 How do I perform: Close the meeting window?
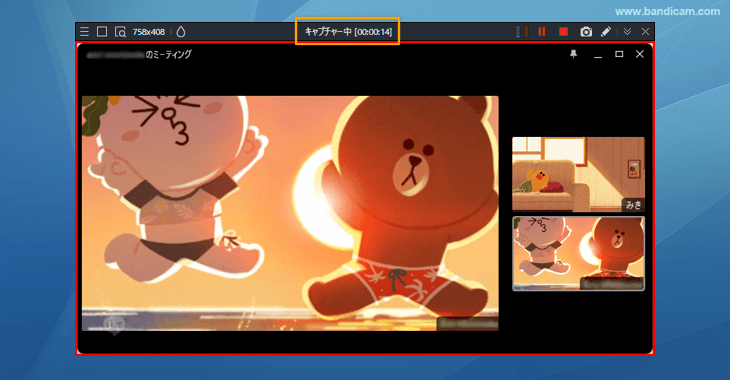640,54
